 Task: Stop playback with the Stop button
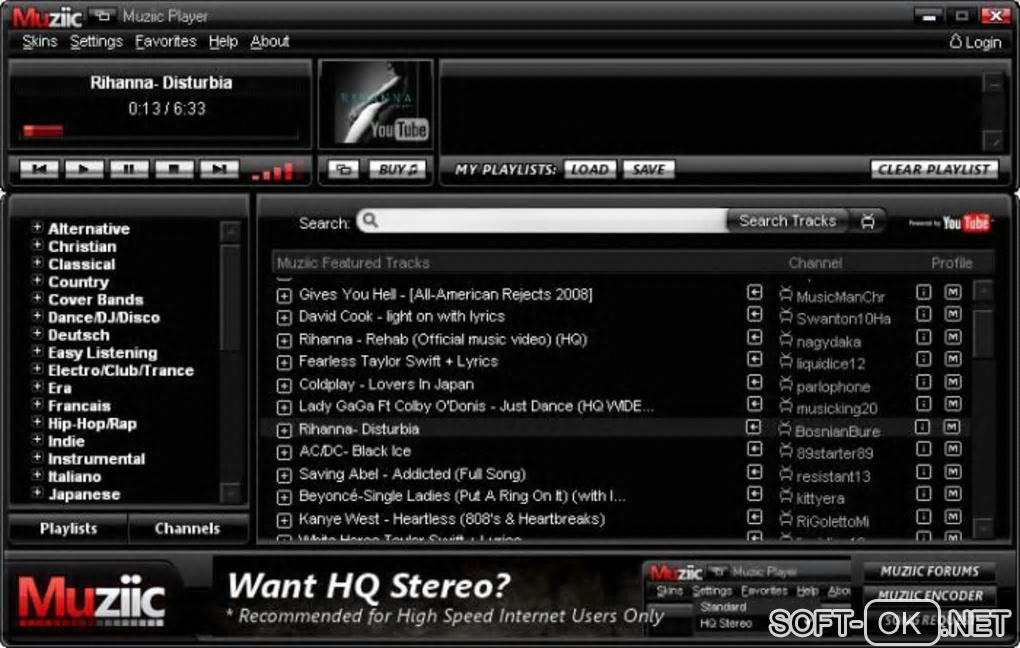174,169
